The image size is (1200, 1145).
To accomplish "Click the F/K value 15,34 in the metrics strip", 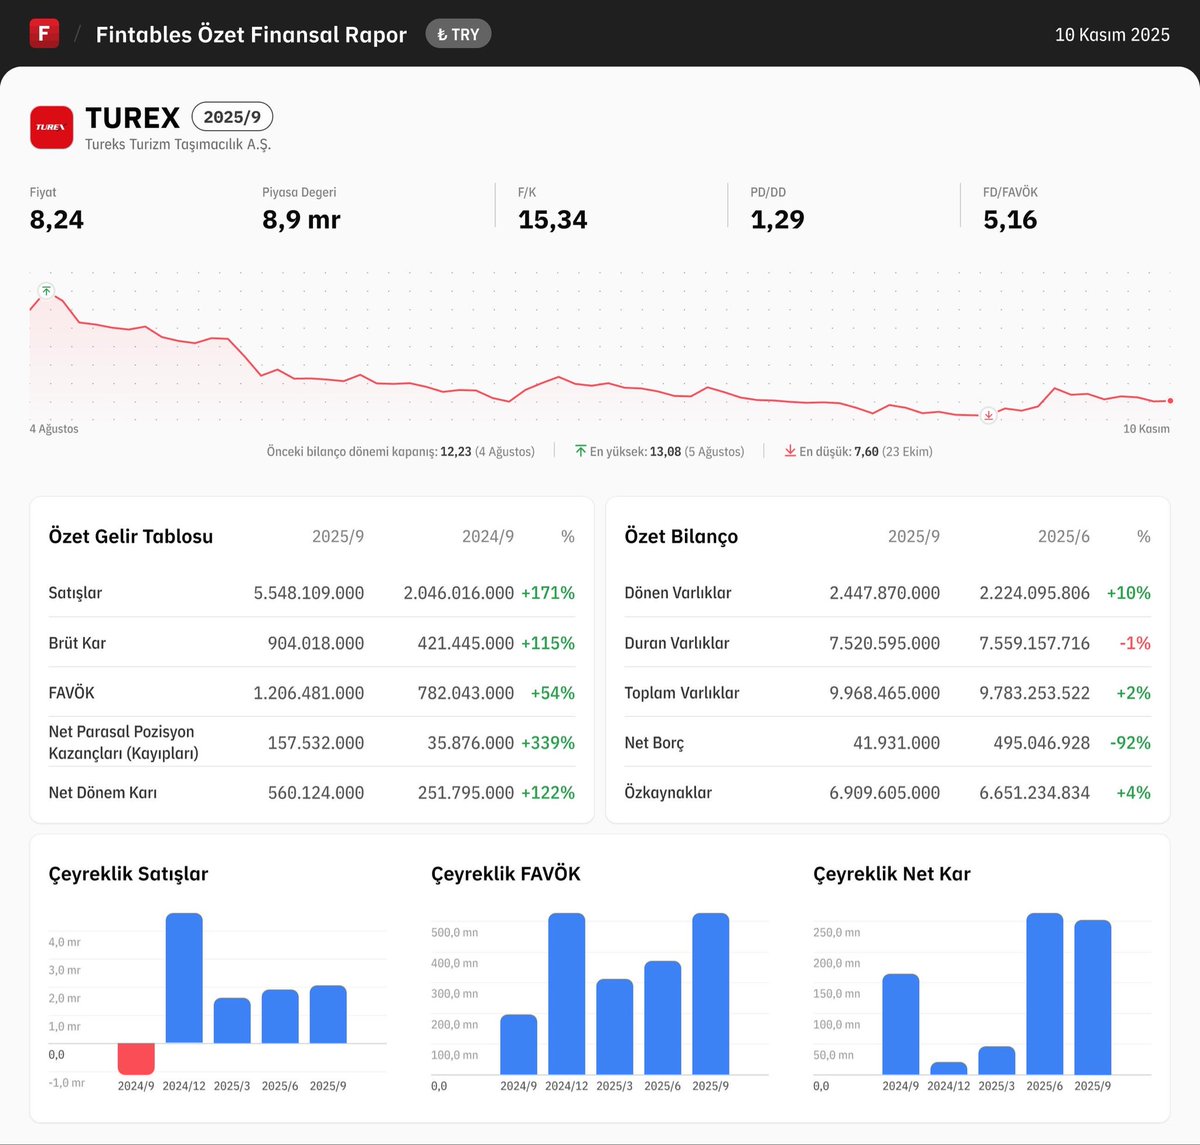I will click(x=552, y=219).
